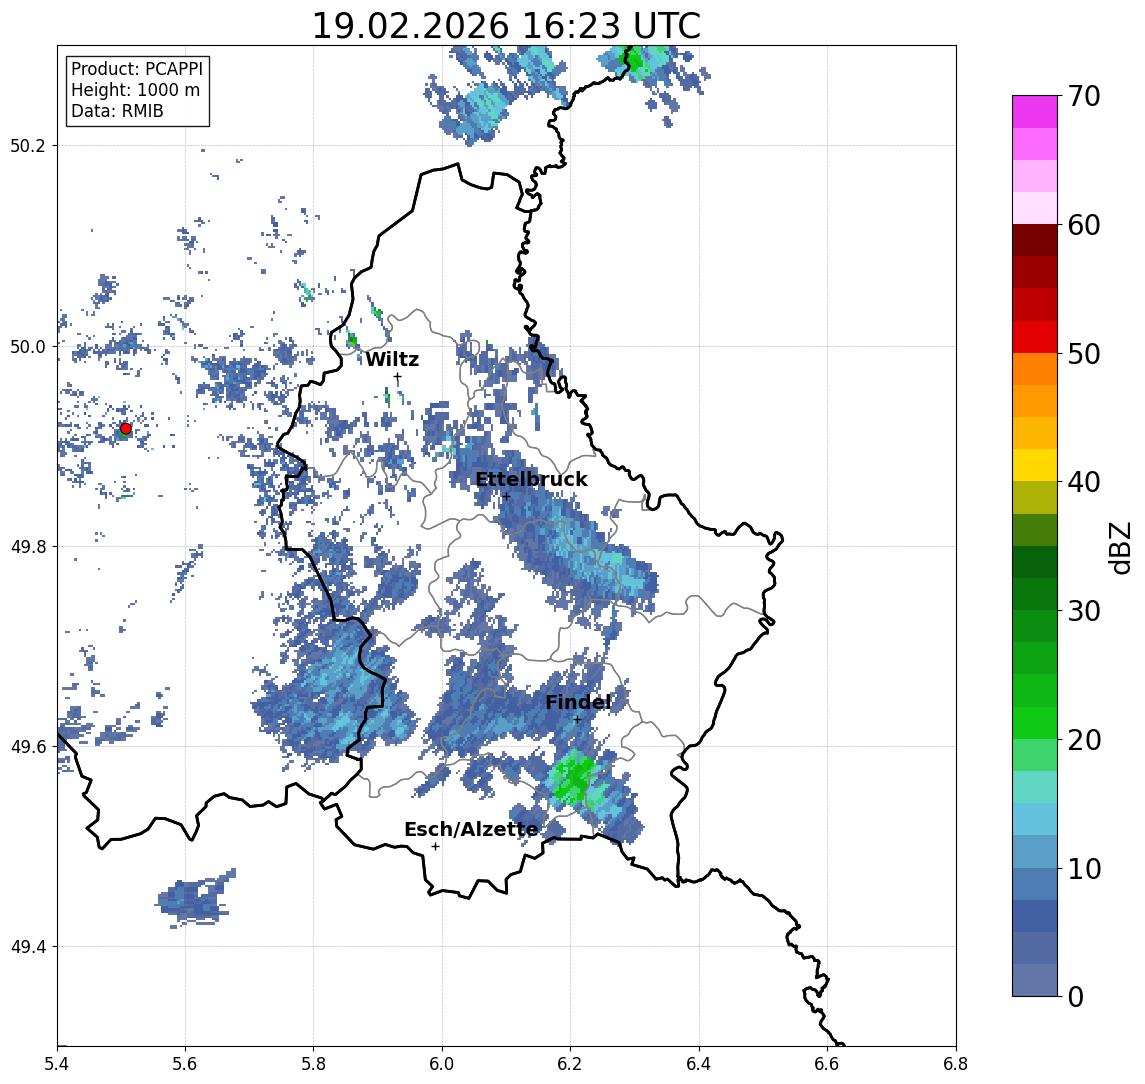
Task: Click the 'Height: 1000 m' text
Action: 135,90
